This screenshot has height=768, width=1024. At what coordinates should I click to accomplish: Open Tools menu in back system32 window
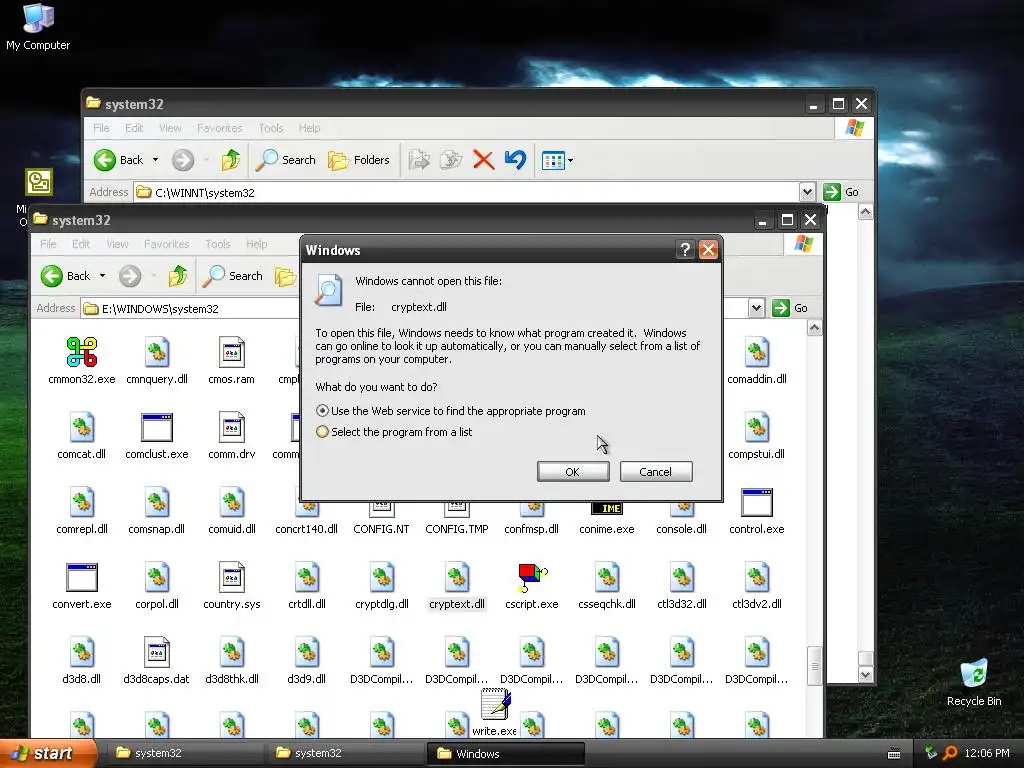point(270,128)
